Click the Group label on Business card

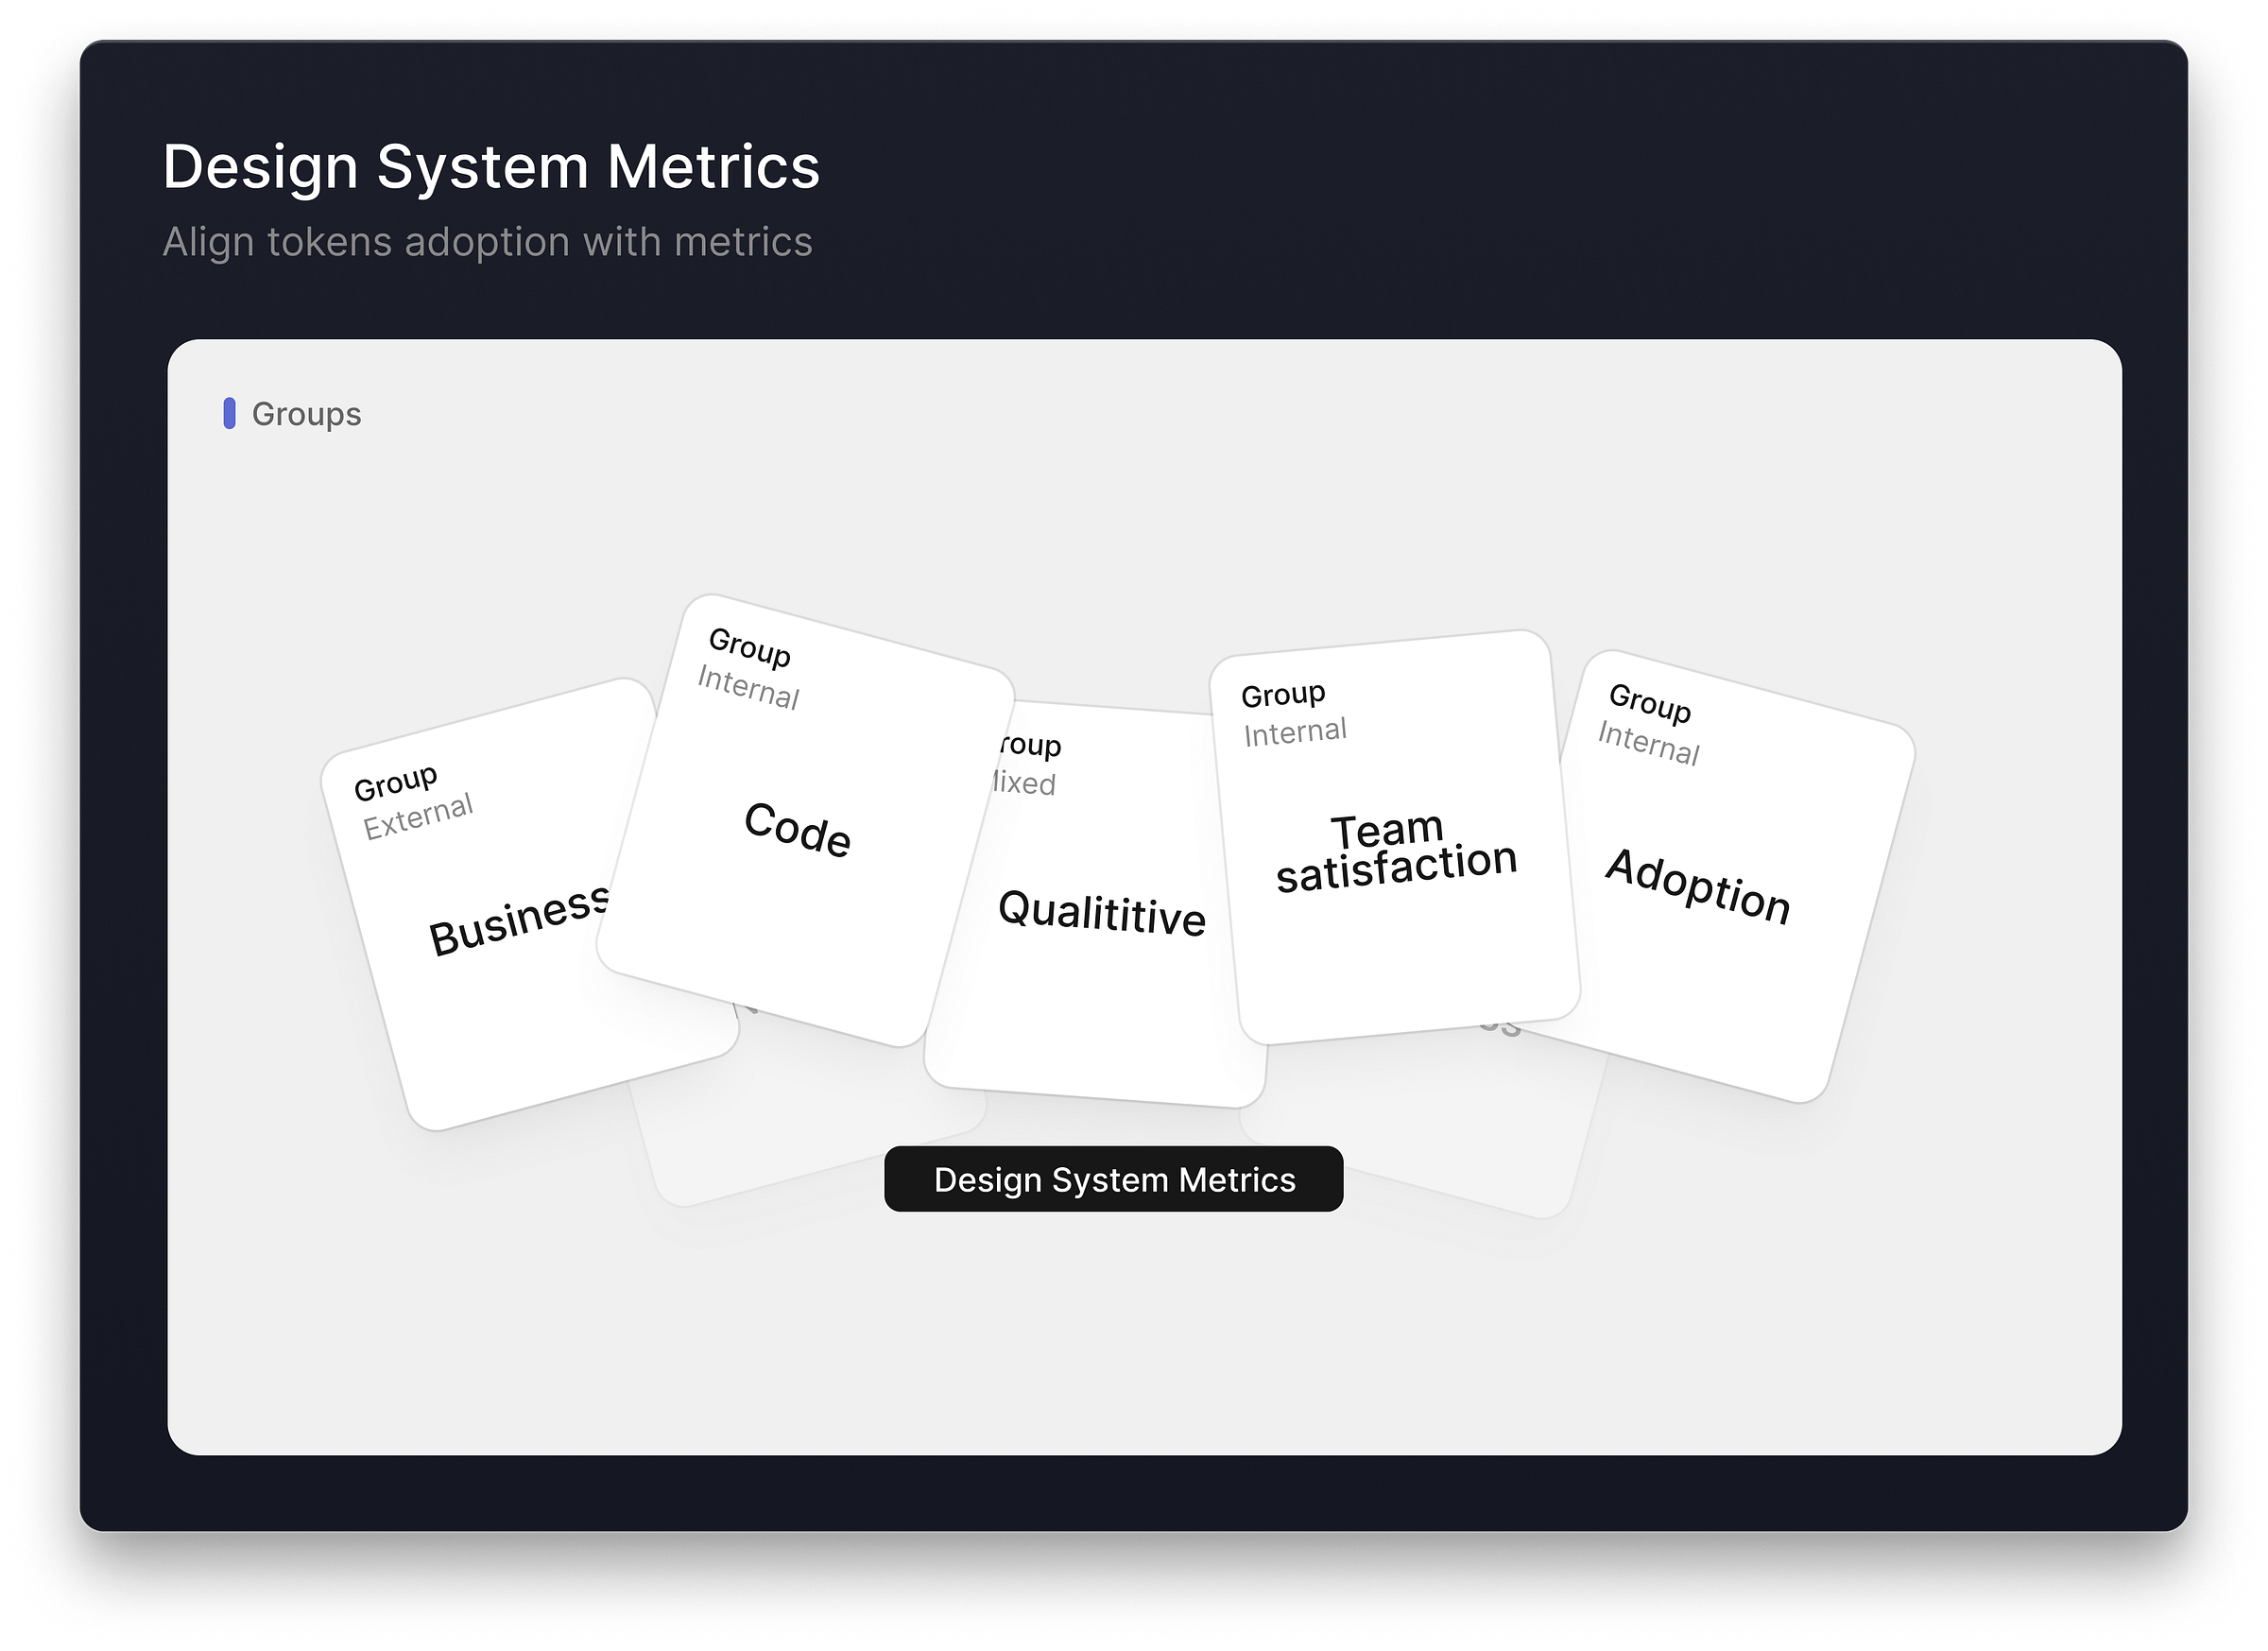click(395, 783)
